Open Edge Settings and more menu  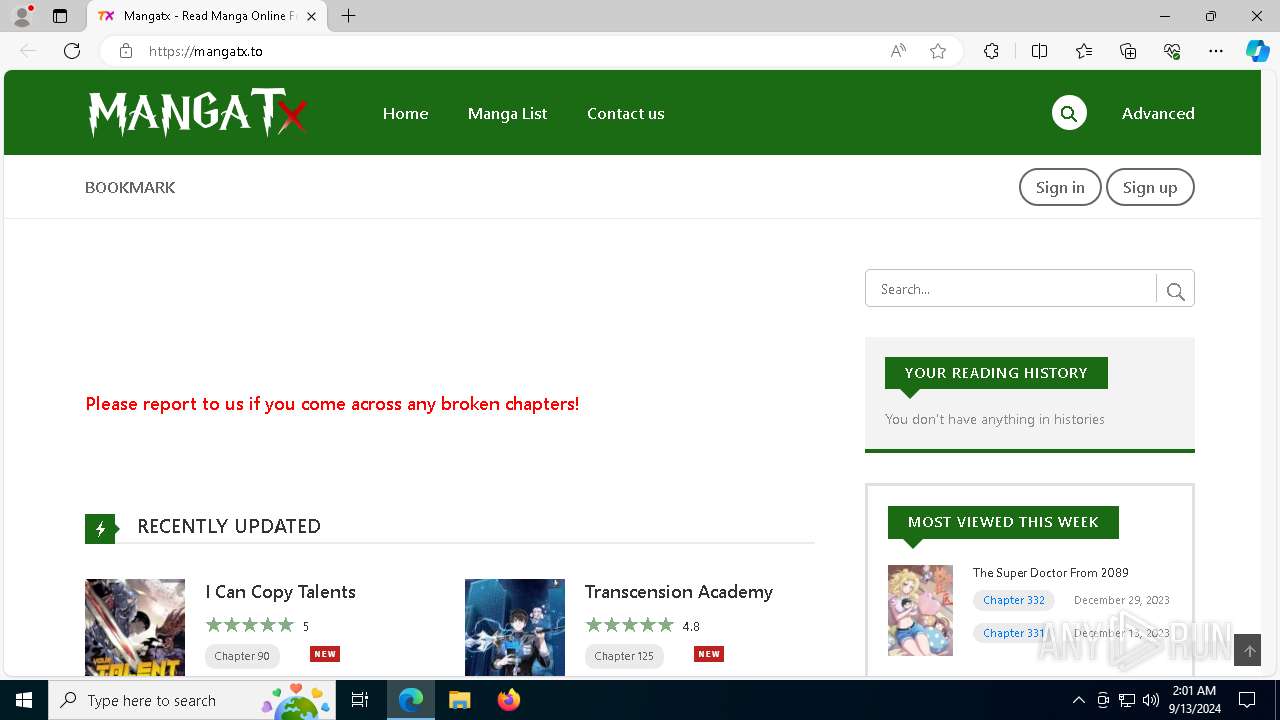[1216, 51]
